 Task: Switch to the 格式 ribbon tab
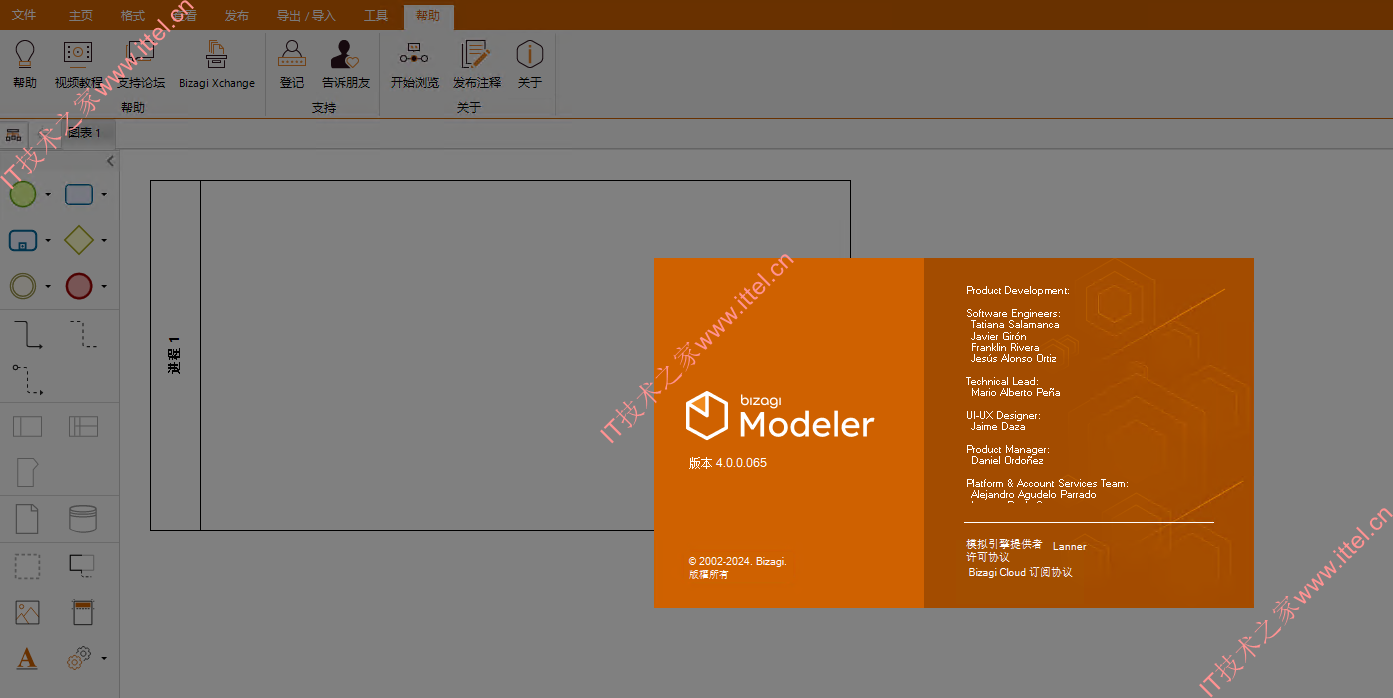(133, 15)
